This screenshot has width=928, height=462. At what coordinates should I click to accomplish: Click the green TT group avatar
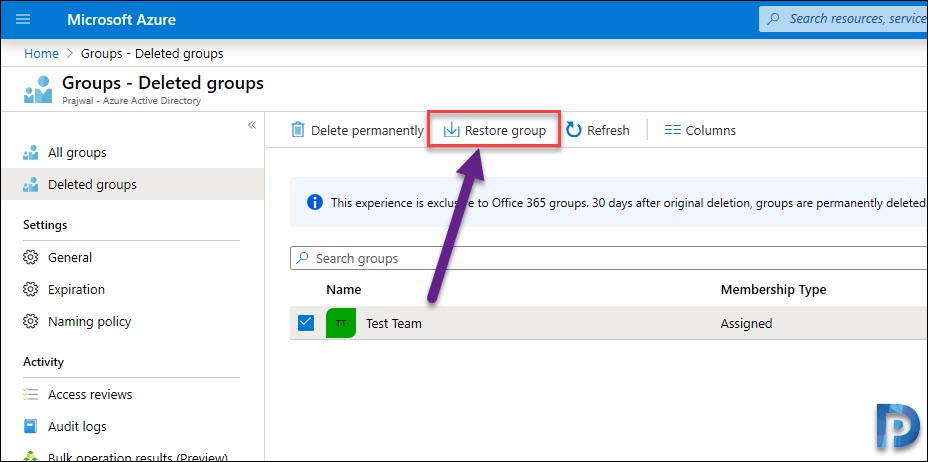341,324
